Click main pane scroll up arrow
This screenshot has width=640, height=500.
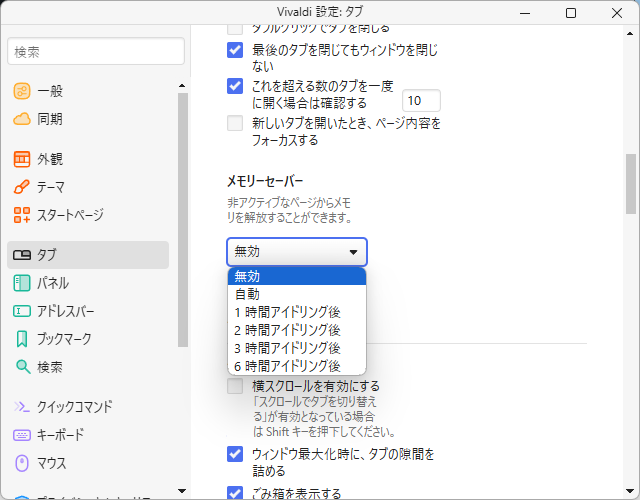click(x=630, y=33)
